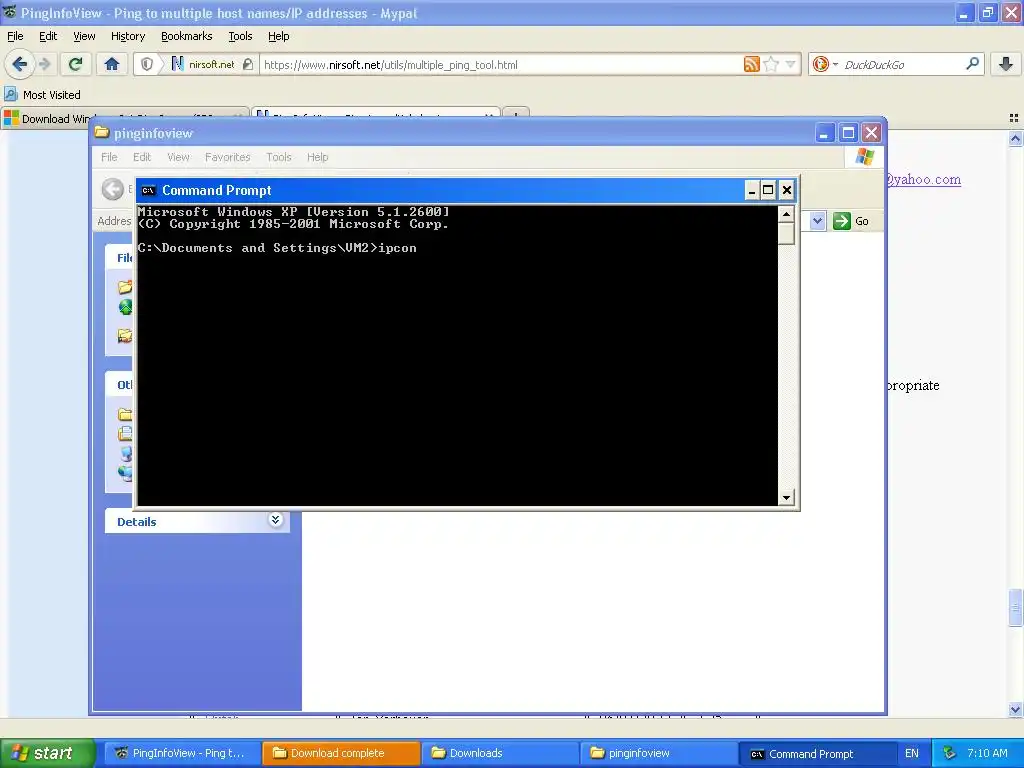This screenshot has width=1024, height=768.
Task: Open browser Help menu
Action: pos(278,36)
